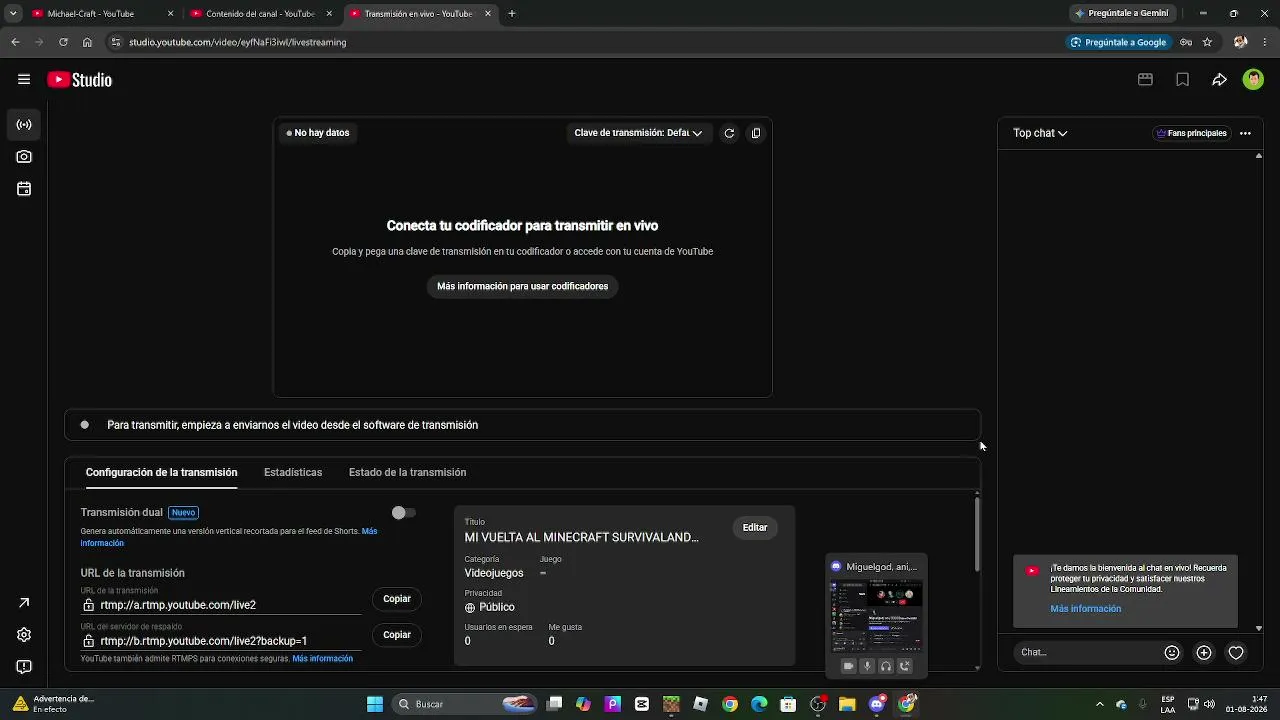This screenshot has height=720, width=1280.
Task: Open the Estado de la transmisión tab
Action: tap(408, 472)
